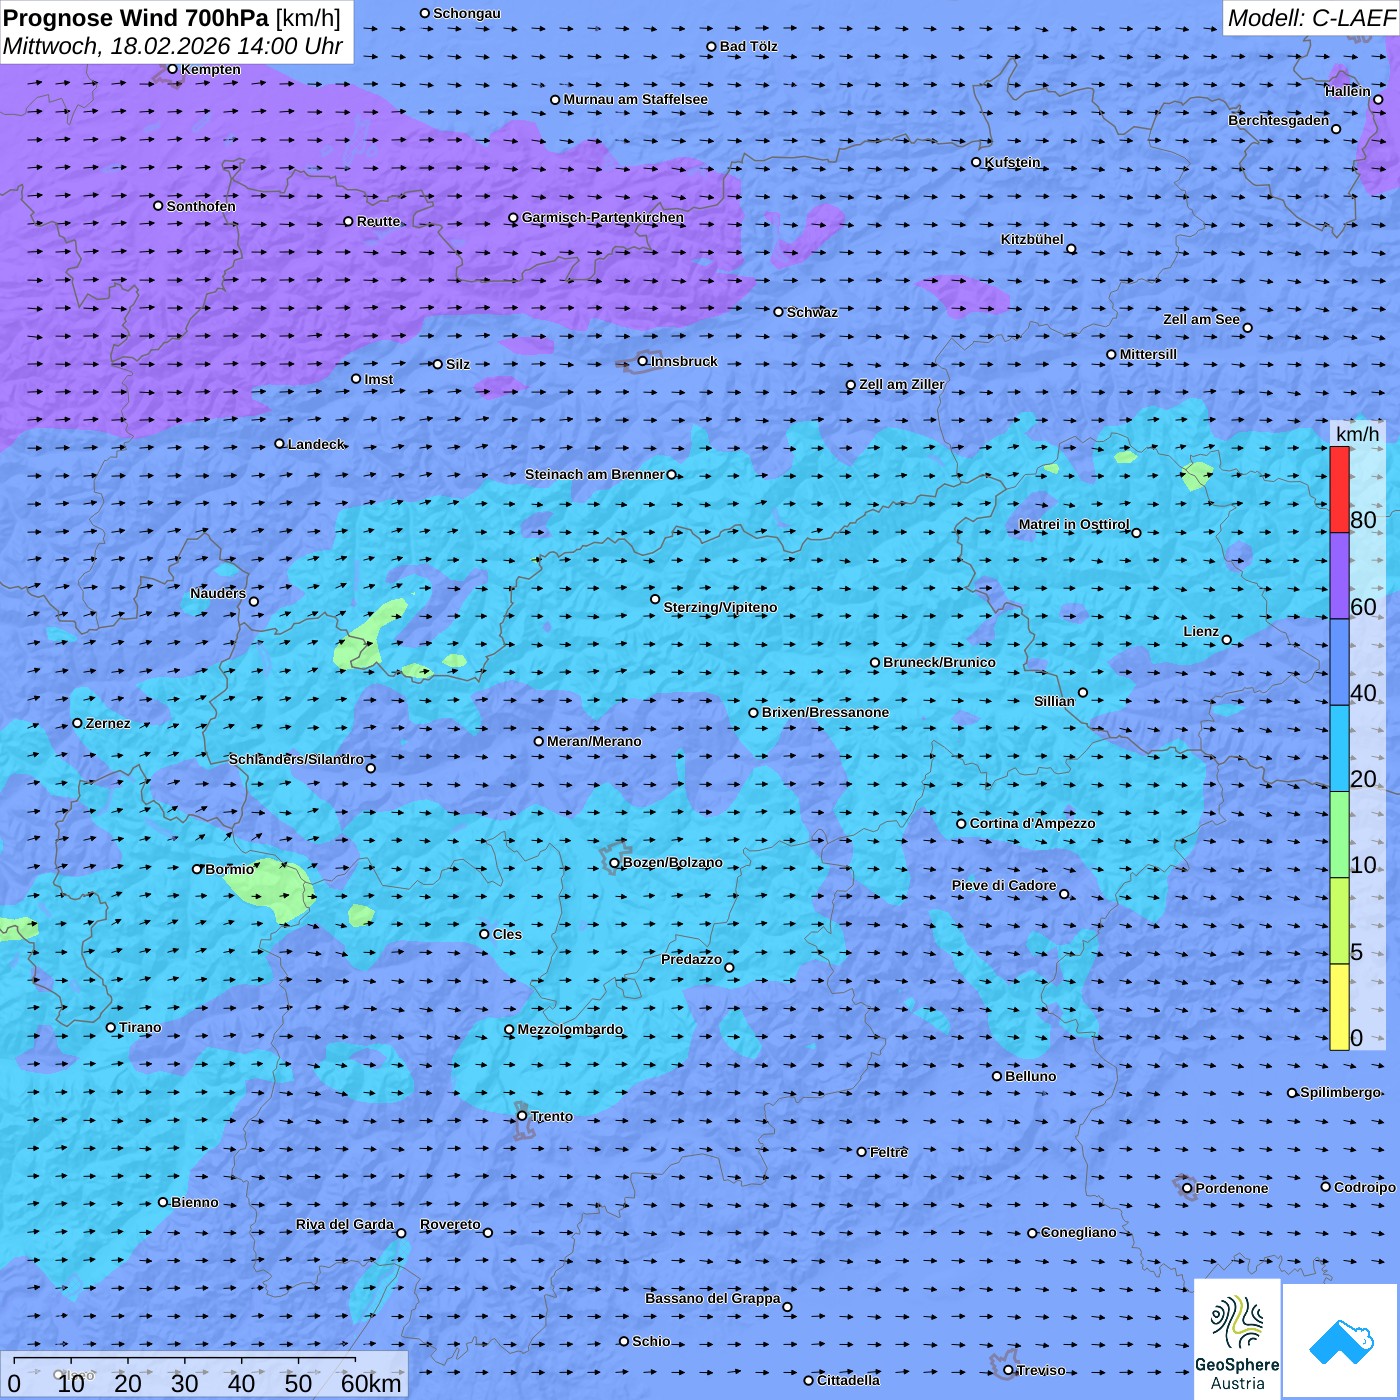Click the Steinach am Brenner label
The height and width of the screenshot is (1400, 1400).
click(594, 474)
